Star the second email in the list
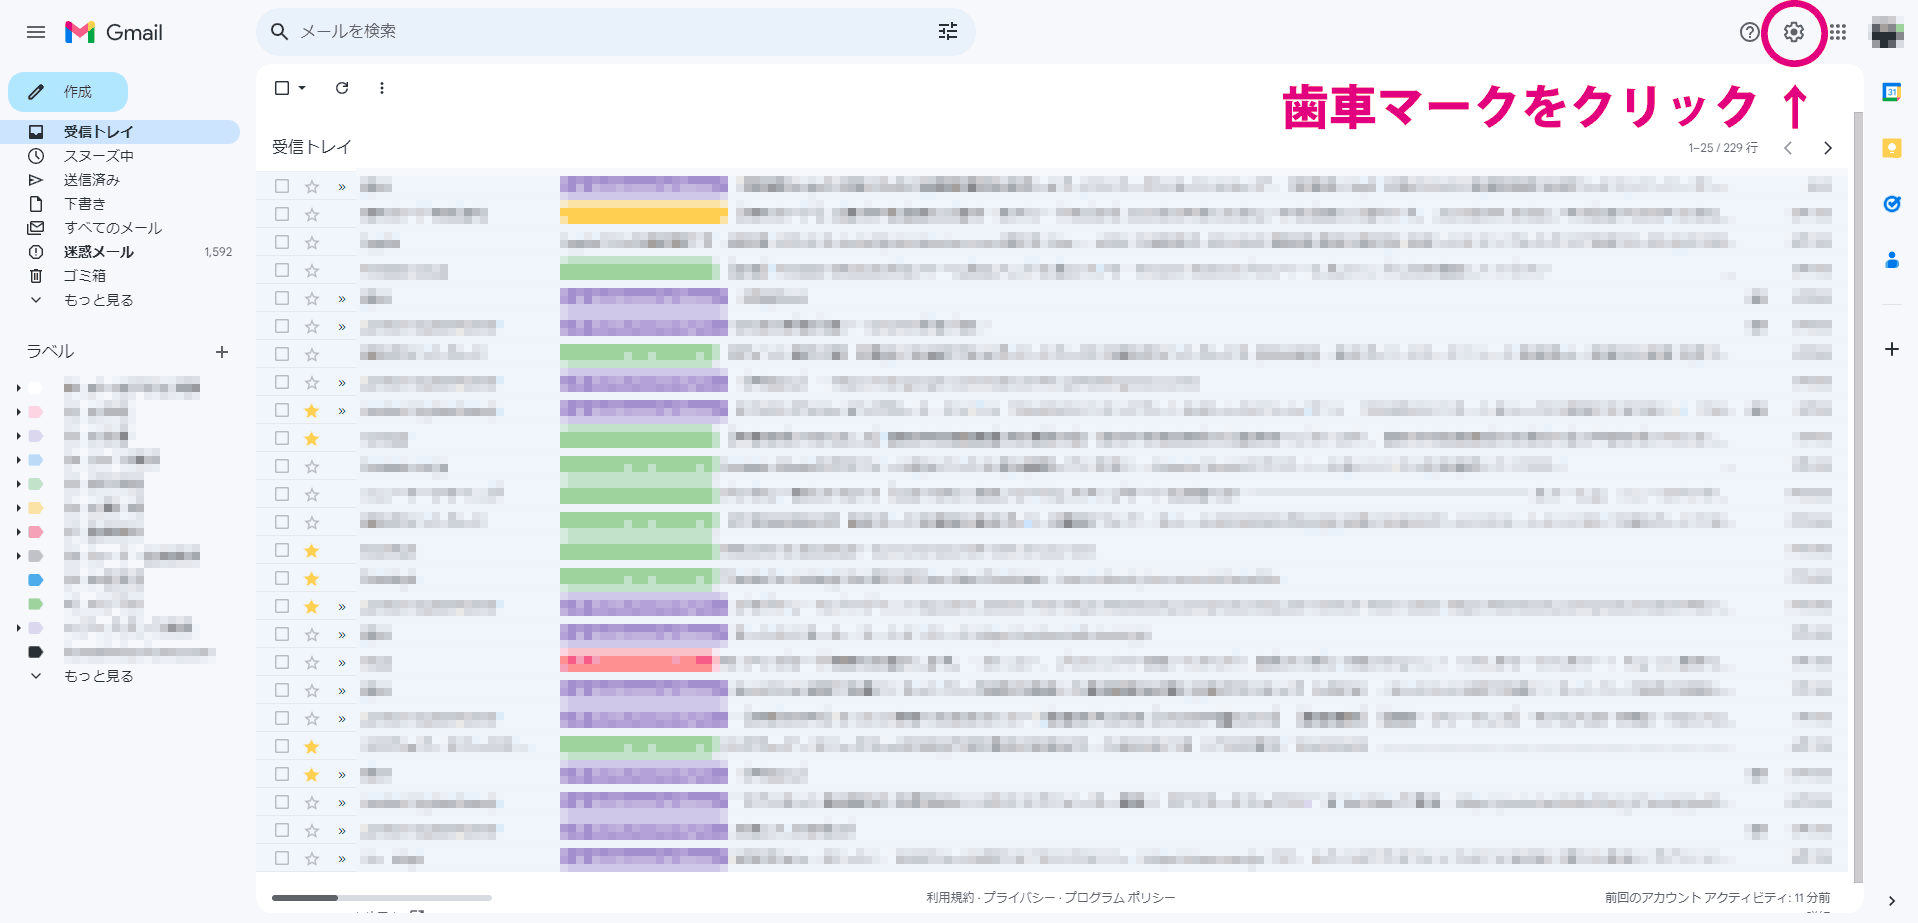 [312, 214]
